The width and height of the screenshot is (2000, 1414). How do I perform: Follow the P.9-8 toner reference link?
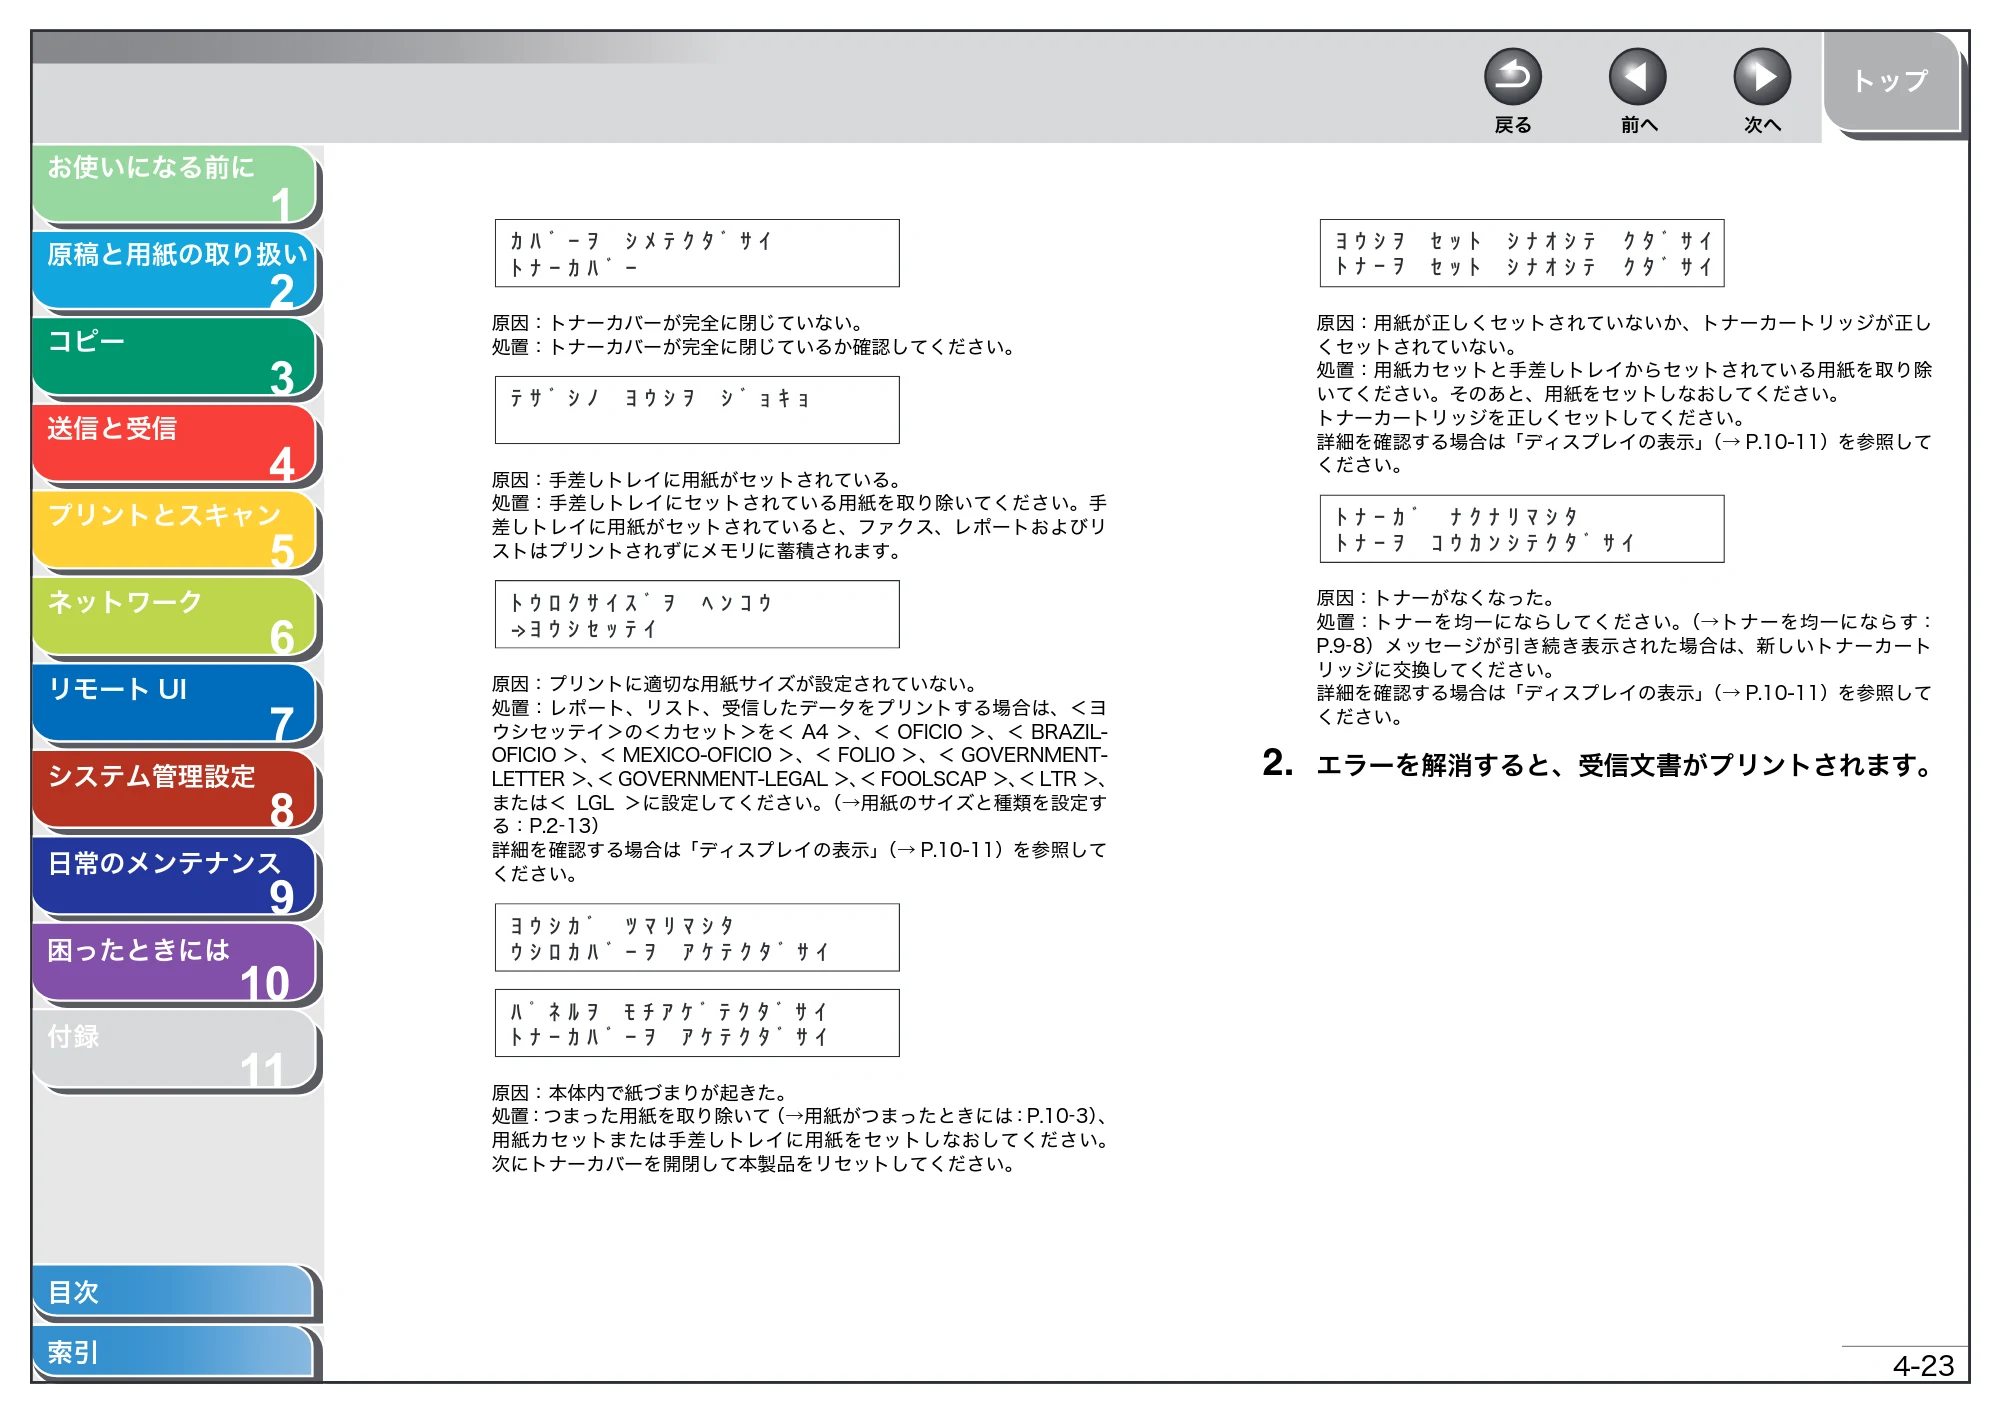(1344, 646)
